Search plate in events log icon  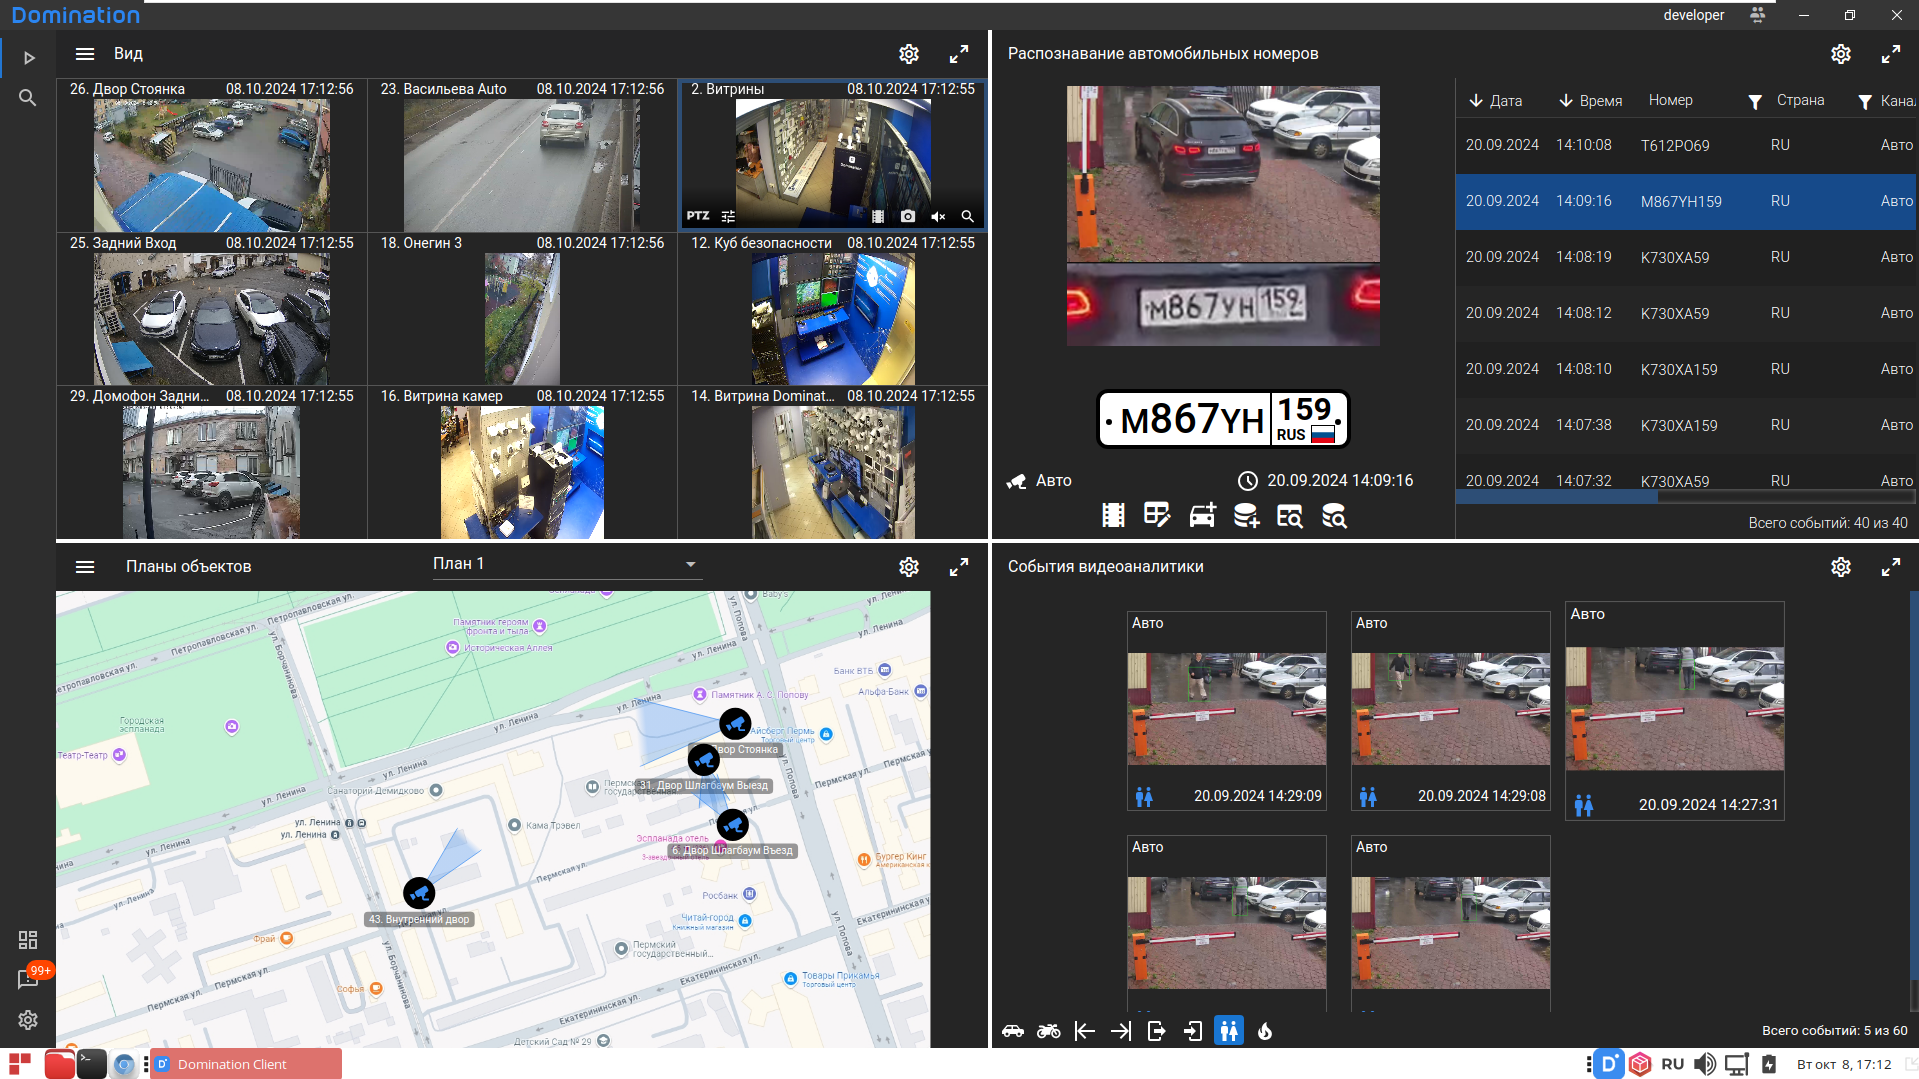click(x=1290, y=515)
